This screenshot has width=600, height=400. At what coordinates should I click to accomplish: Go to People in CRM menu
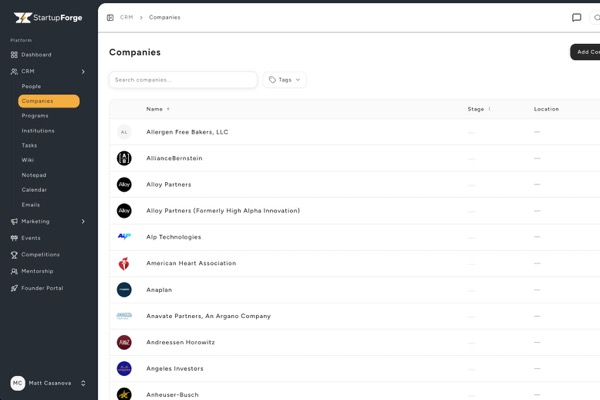[x=31, y=87]
